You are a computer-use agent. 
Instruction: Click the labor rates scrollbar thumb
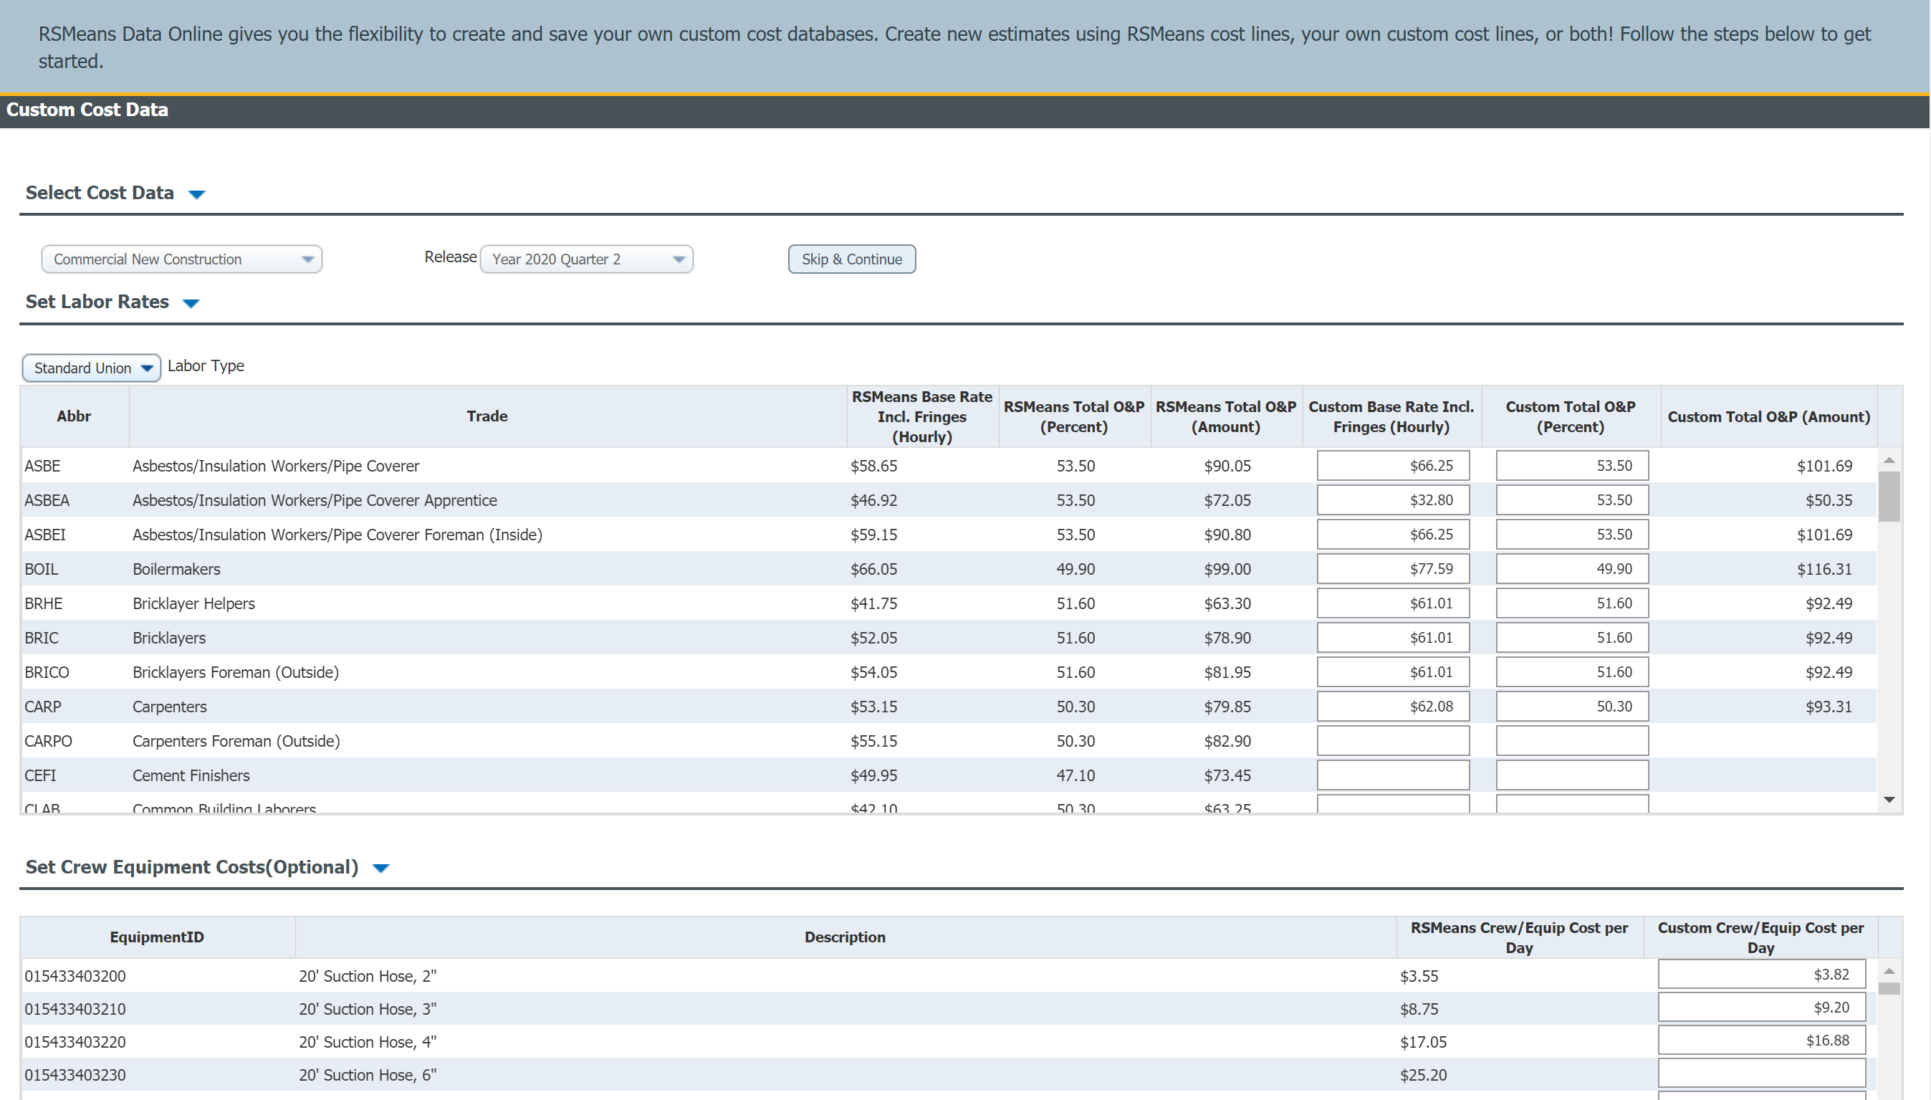[1888, 495]
